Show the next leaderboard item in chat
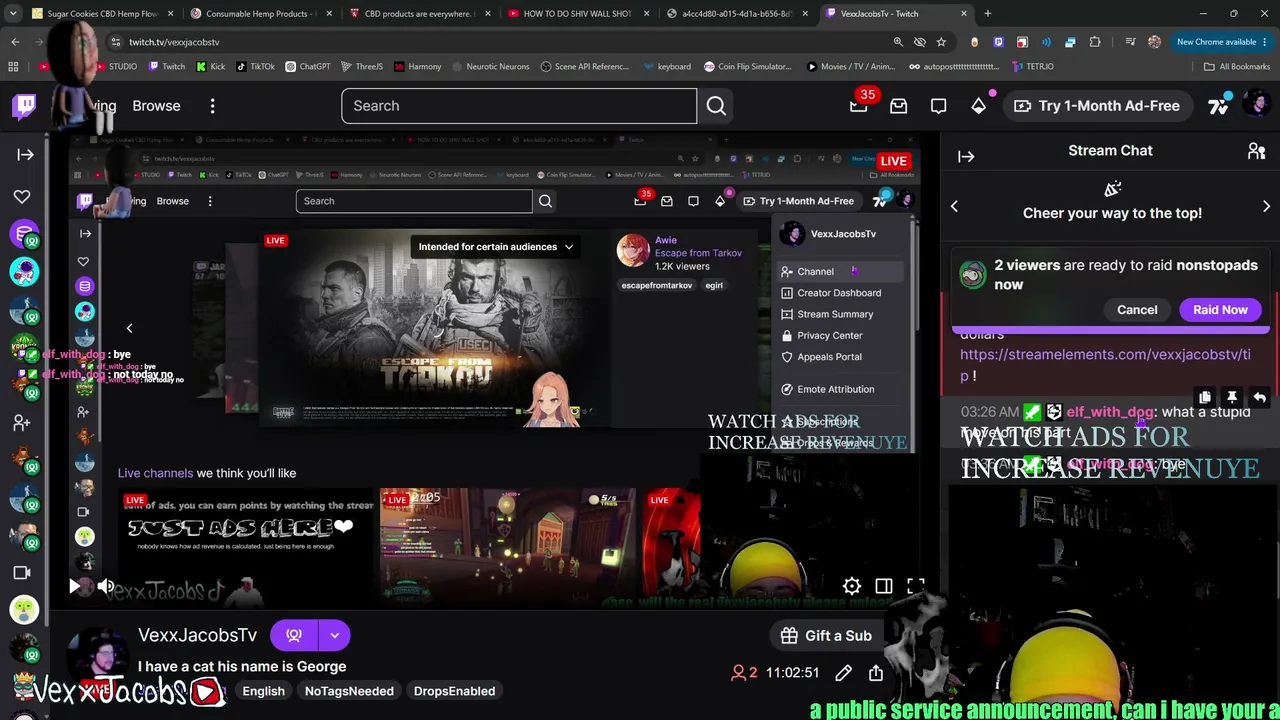 tap(1266, 207)
